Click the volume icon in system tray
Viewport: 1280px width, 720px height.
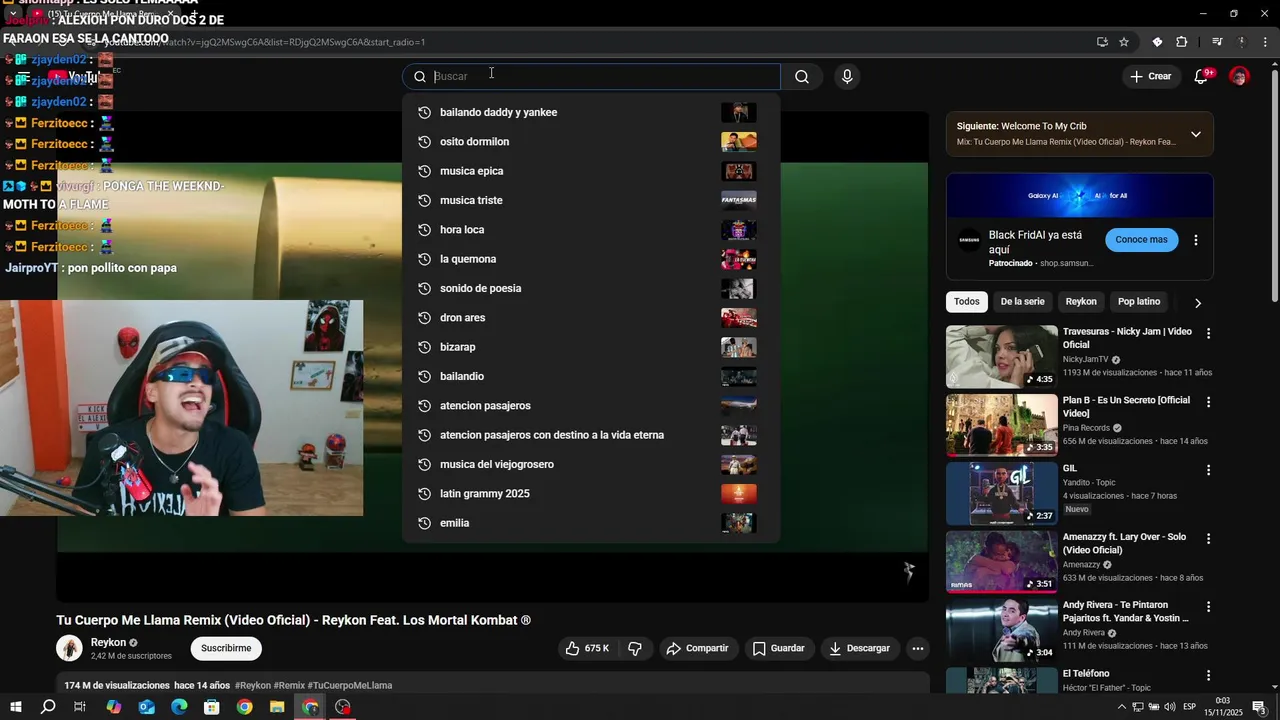coord(1169,707)
